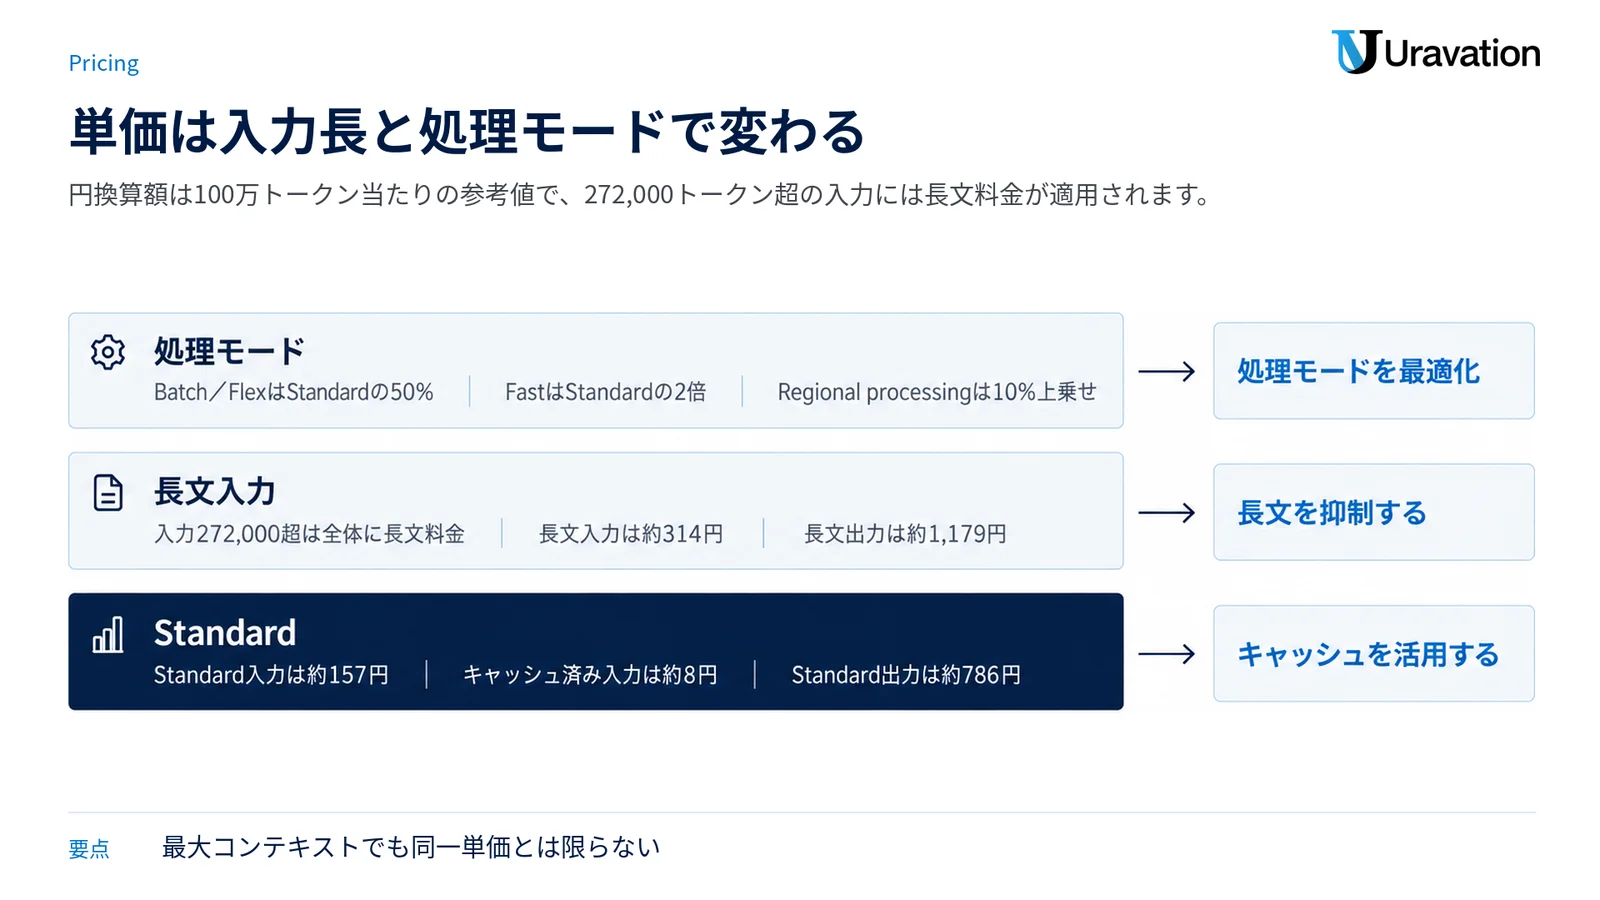
Task: Click text FastはStandardの2倍
Action: [605, 392]
